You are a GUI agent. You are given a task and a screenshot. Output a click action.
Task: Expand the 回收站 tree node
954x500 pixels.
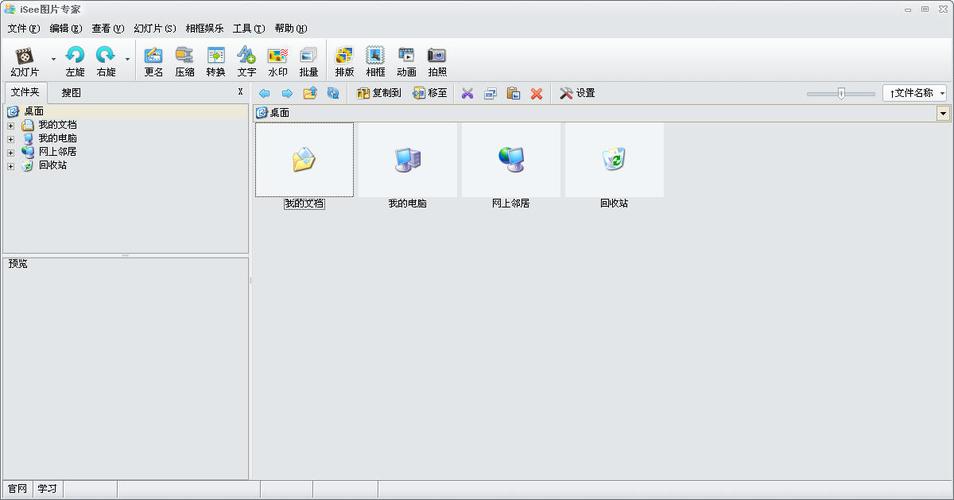click(x=10, y=166)
